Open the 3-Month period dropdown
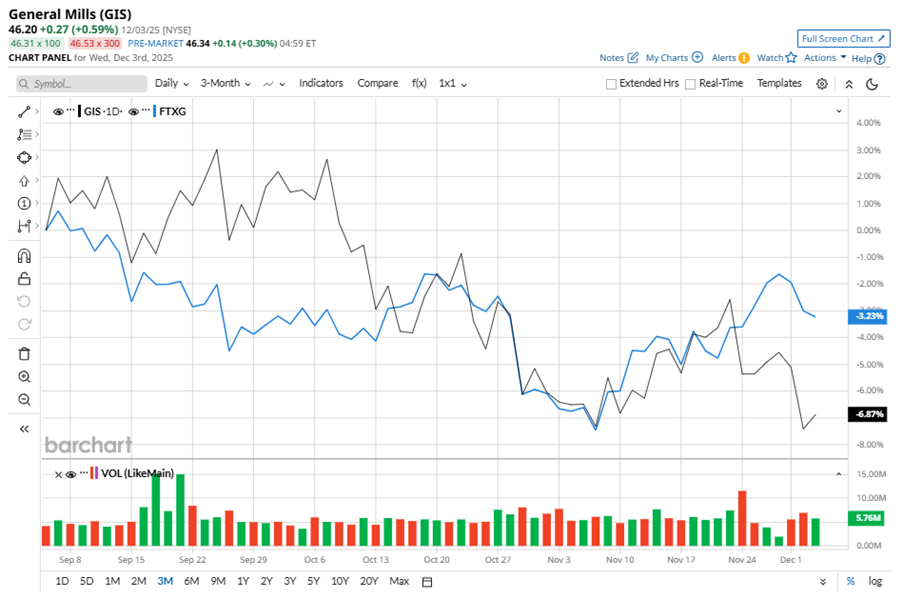The height and width of the screenshot is (599, 902). coord(226,83)
